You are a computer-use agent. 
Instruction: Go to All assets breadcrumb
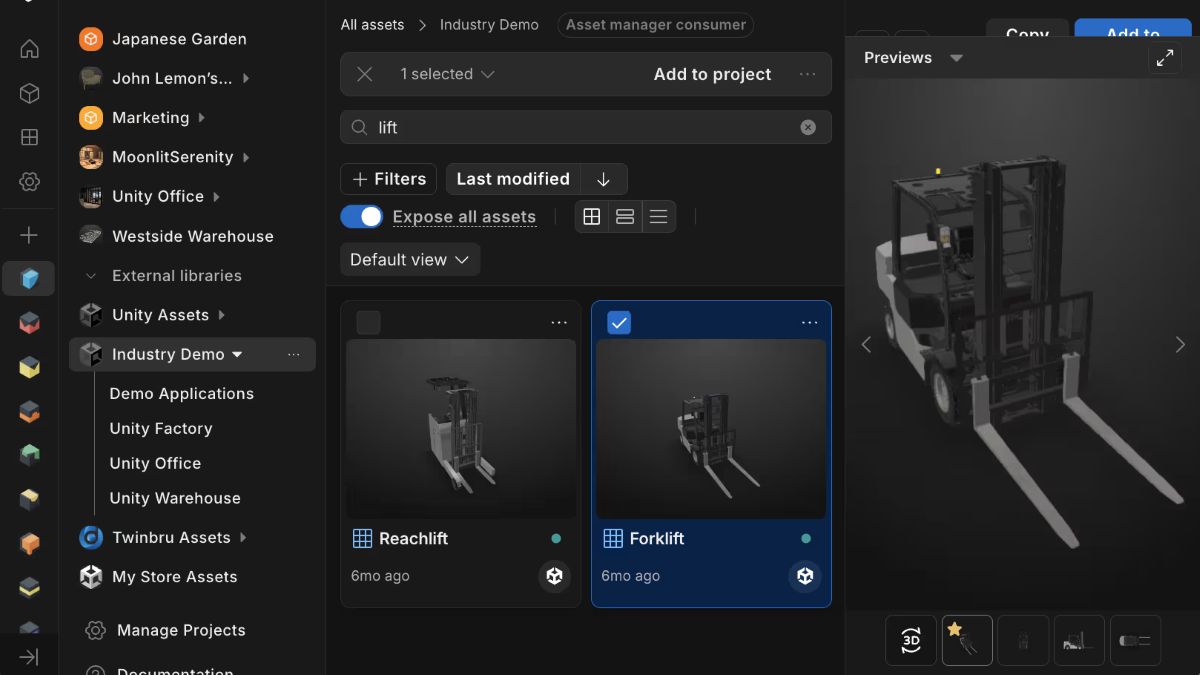click(x=373, y=24)
